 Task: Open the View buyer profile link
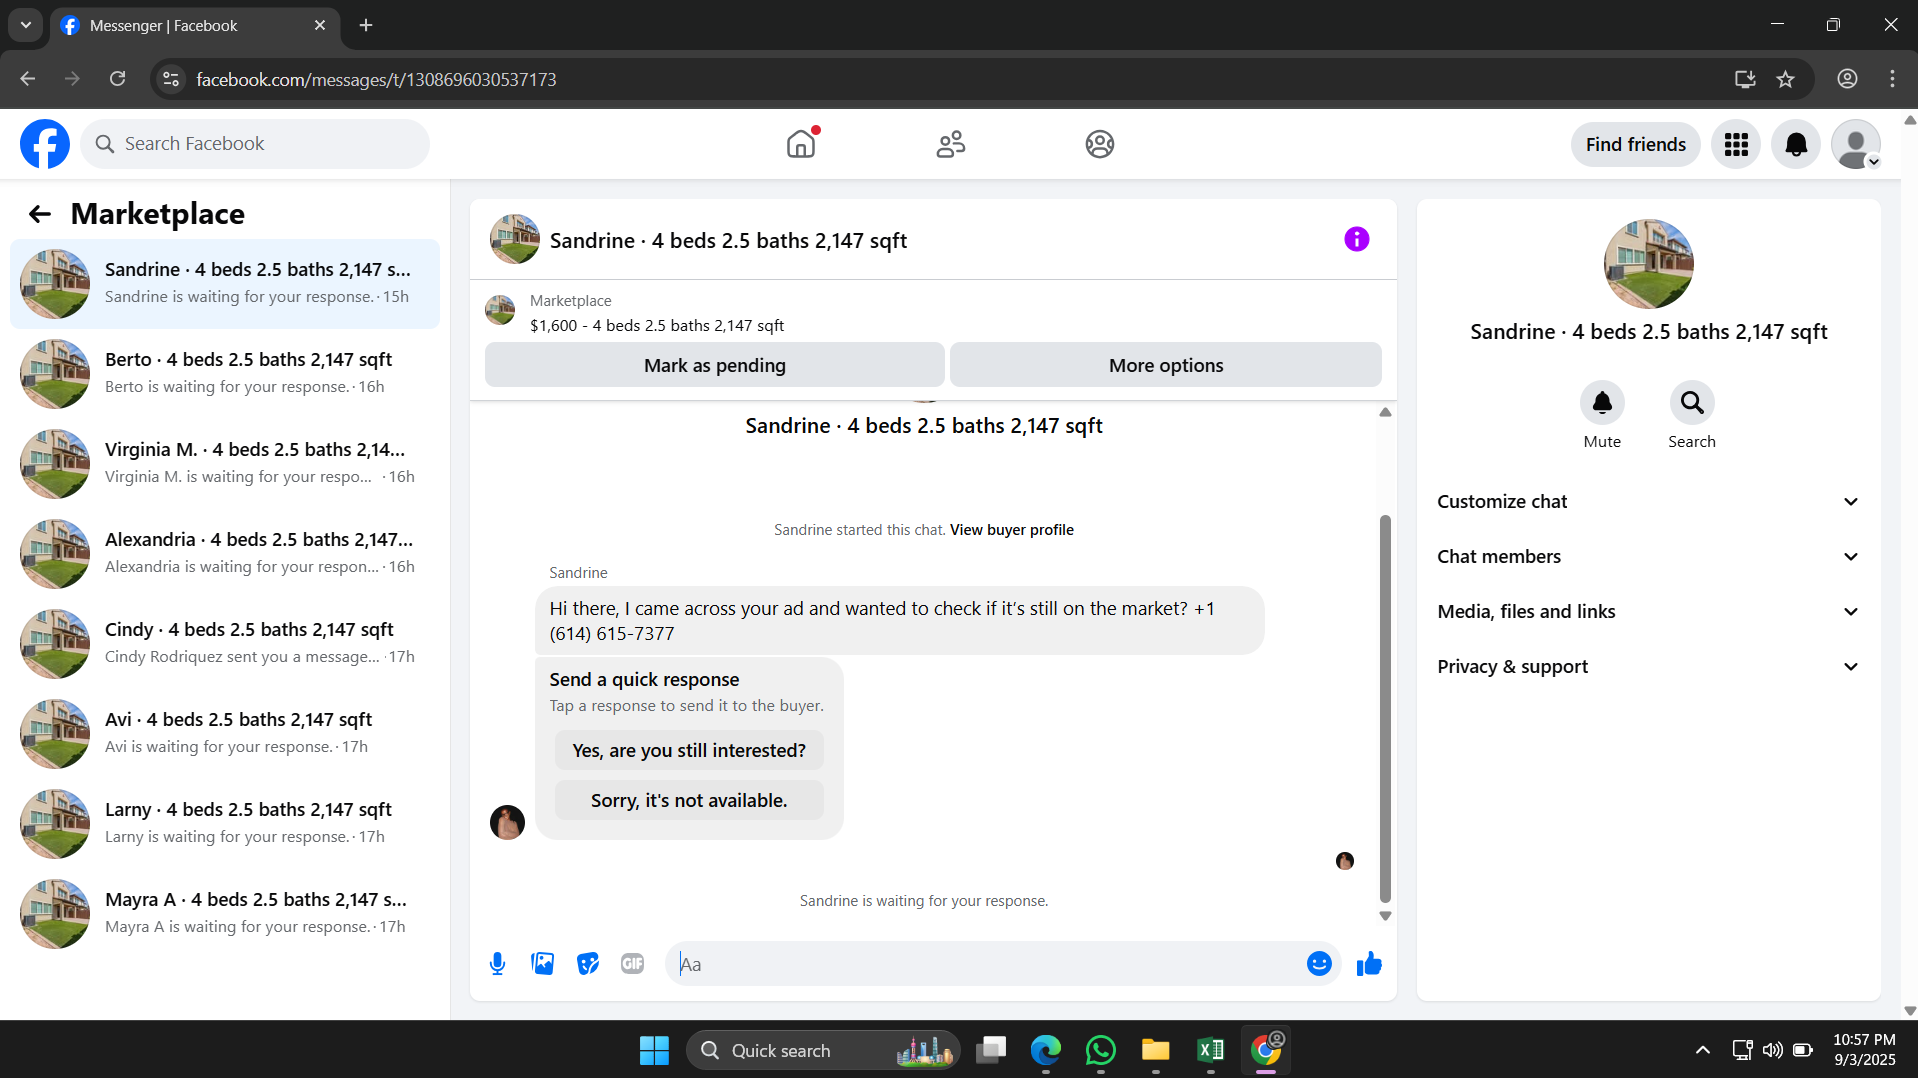click(1012, 530)
